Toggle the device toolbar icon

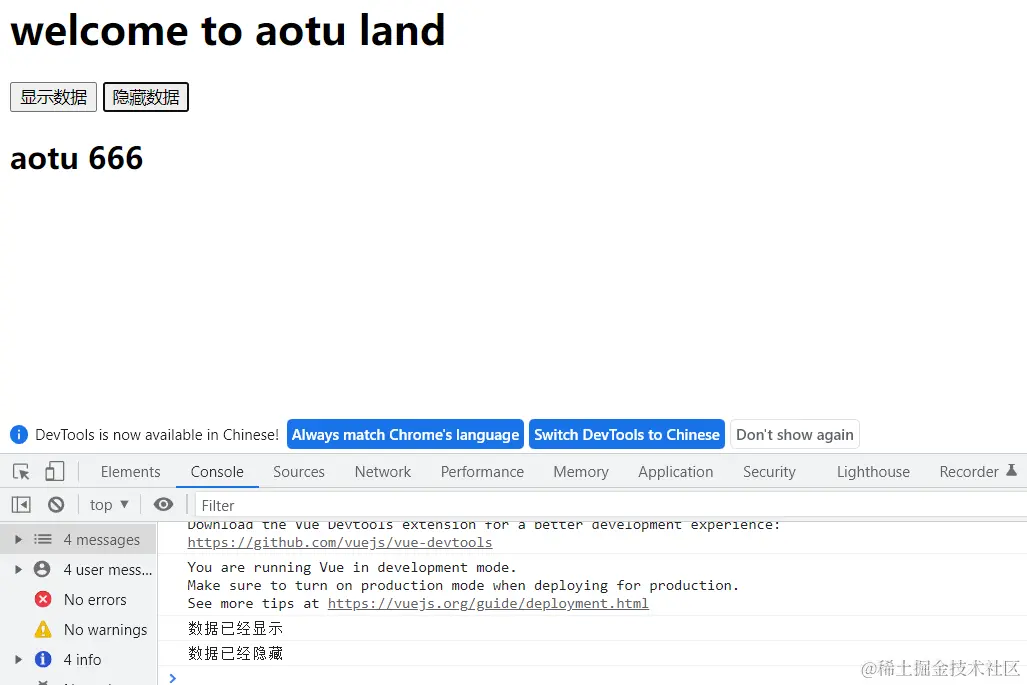click(54, 472)
